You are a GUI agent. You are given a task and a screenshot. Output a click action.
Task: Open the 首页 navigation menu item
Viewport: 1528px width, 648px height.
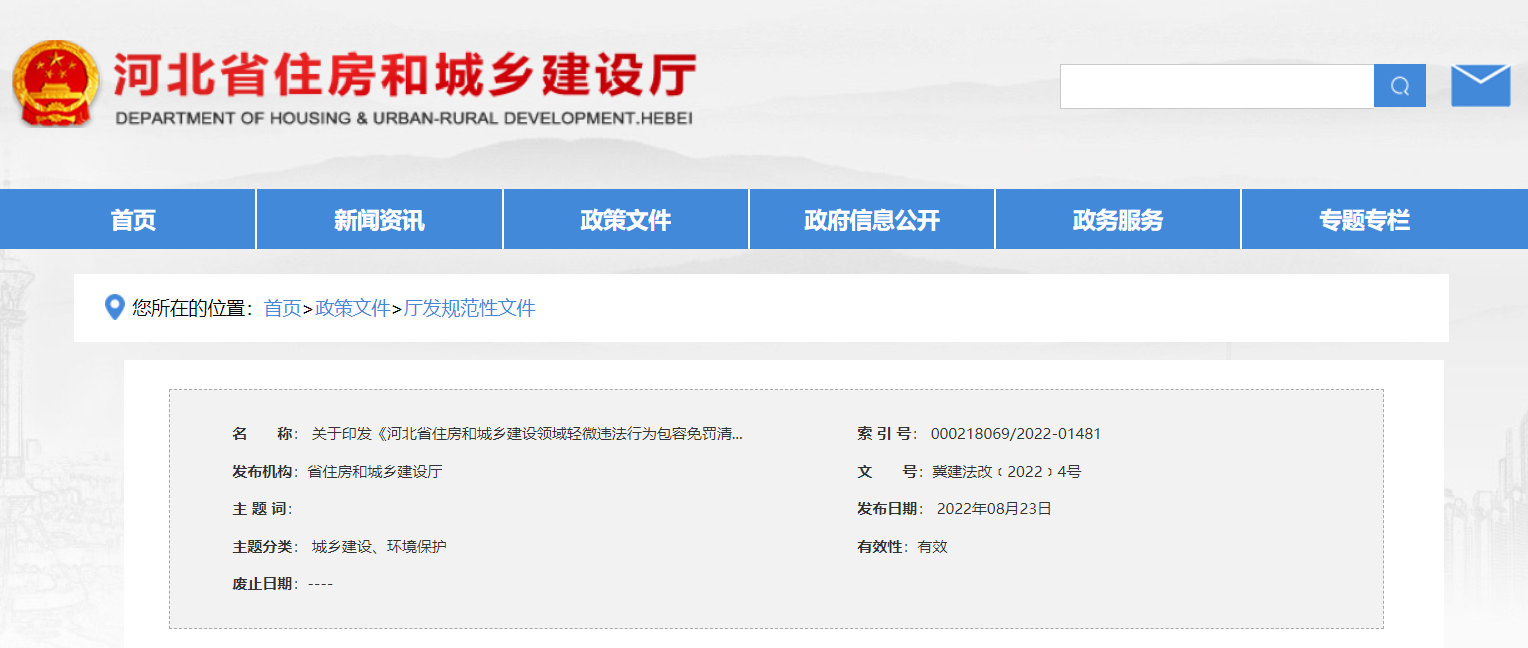pos(133,220)
